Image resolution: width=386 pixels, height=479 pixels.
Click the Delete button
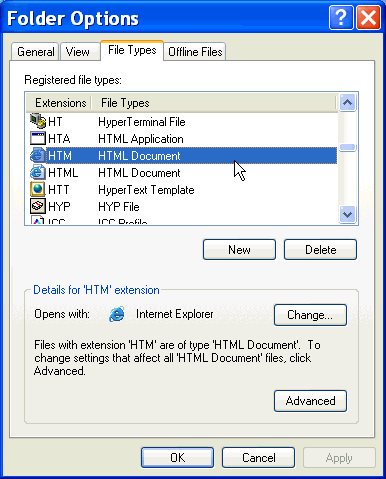[320, 249]
